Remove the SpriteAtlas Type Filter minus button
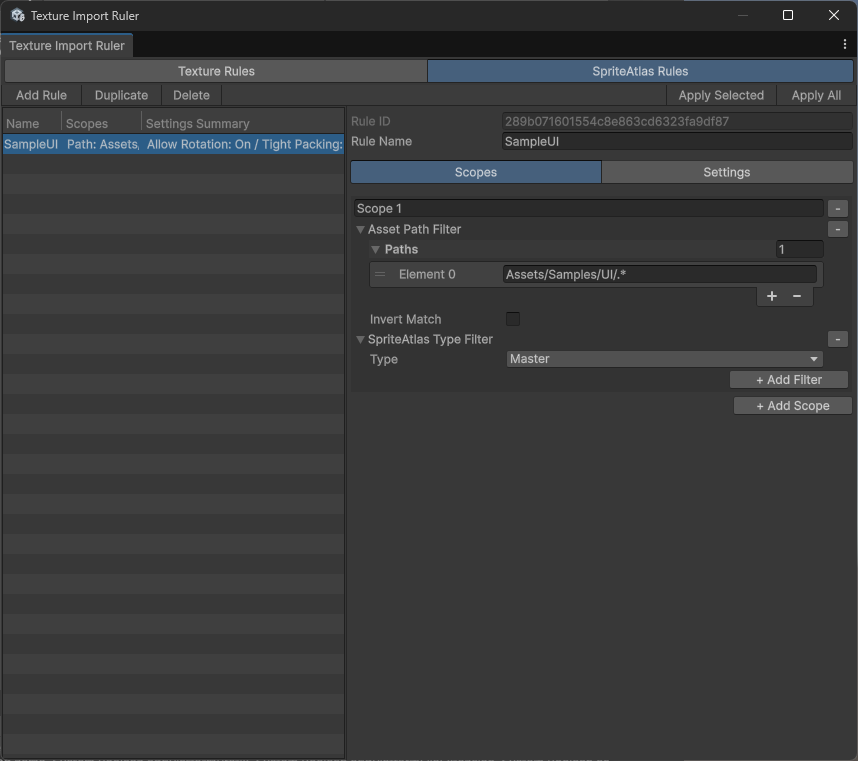 [838, 339]
